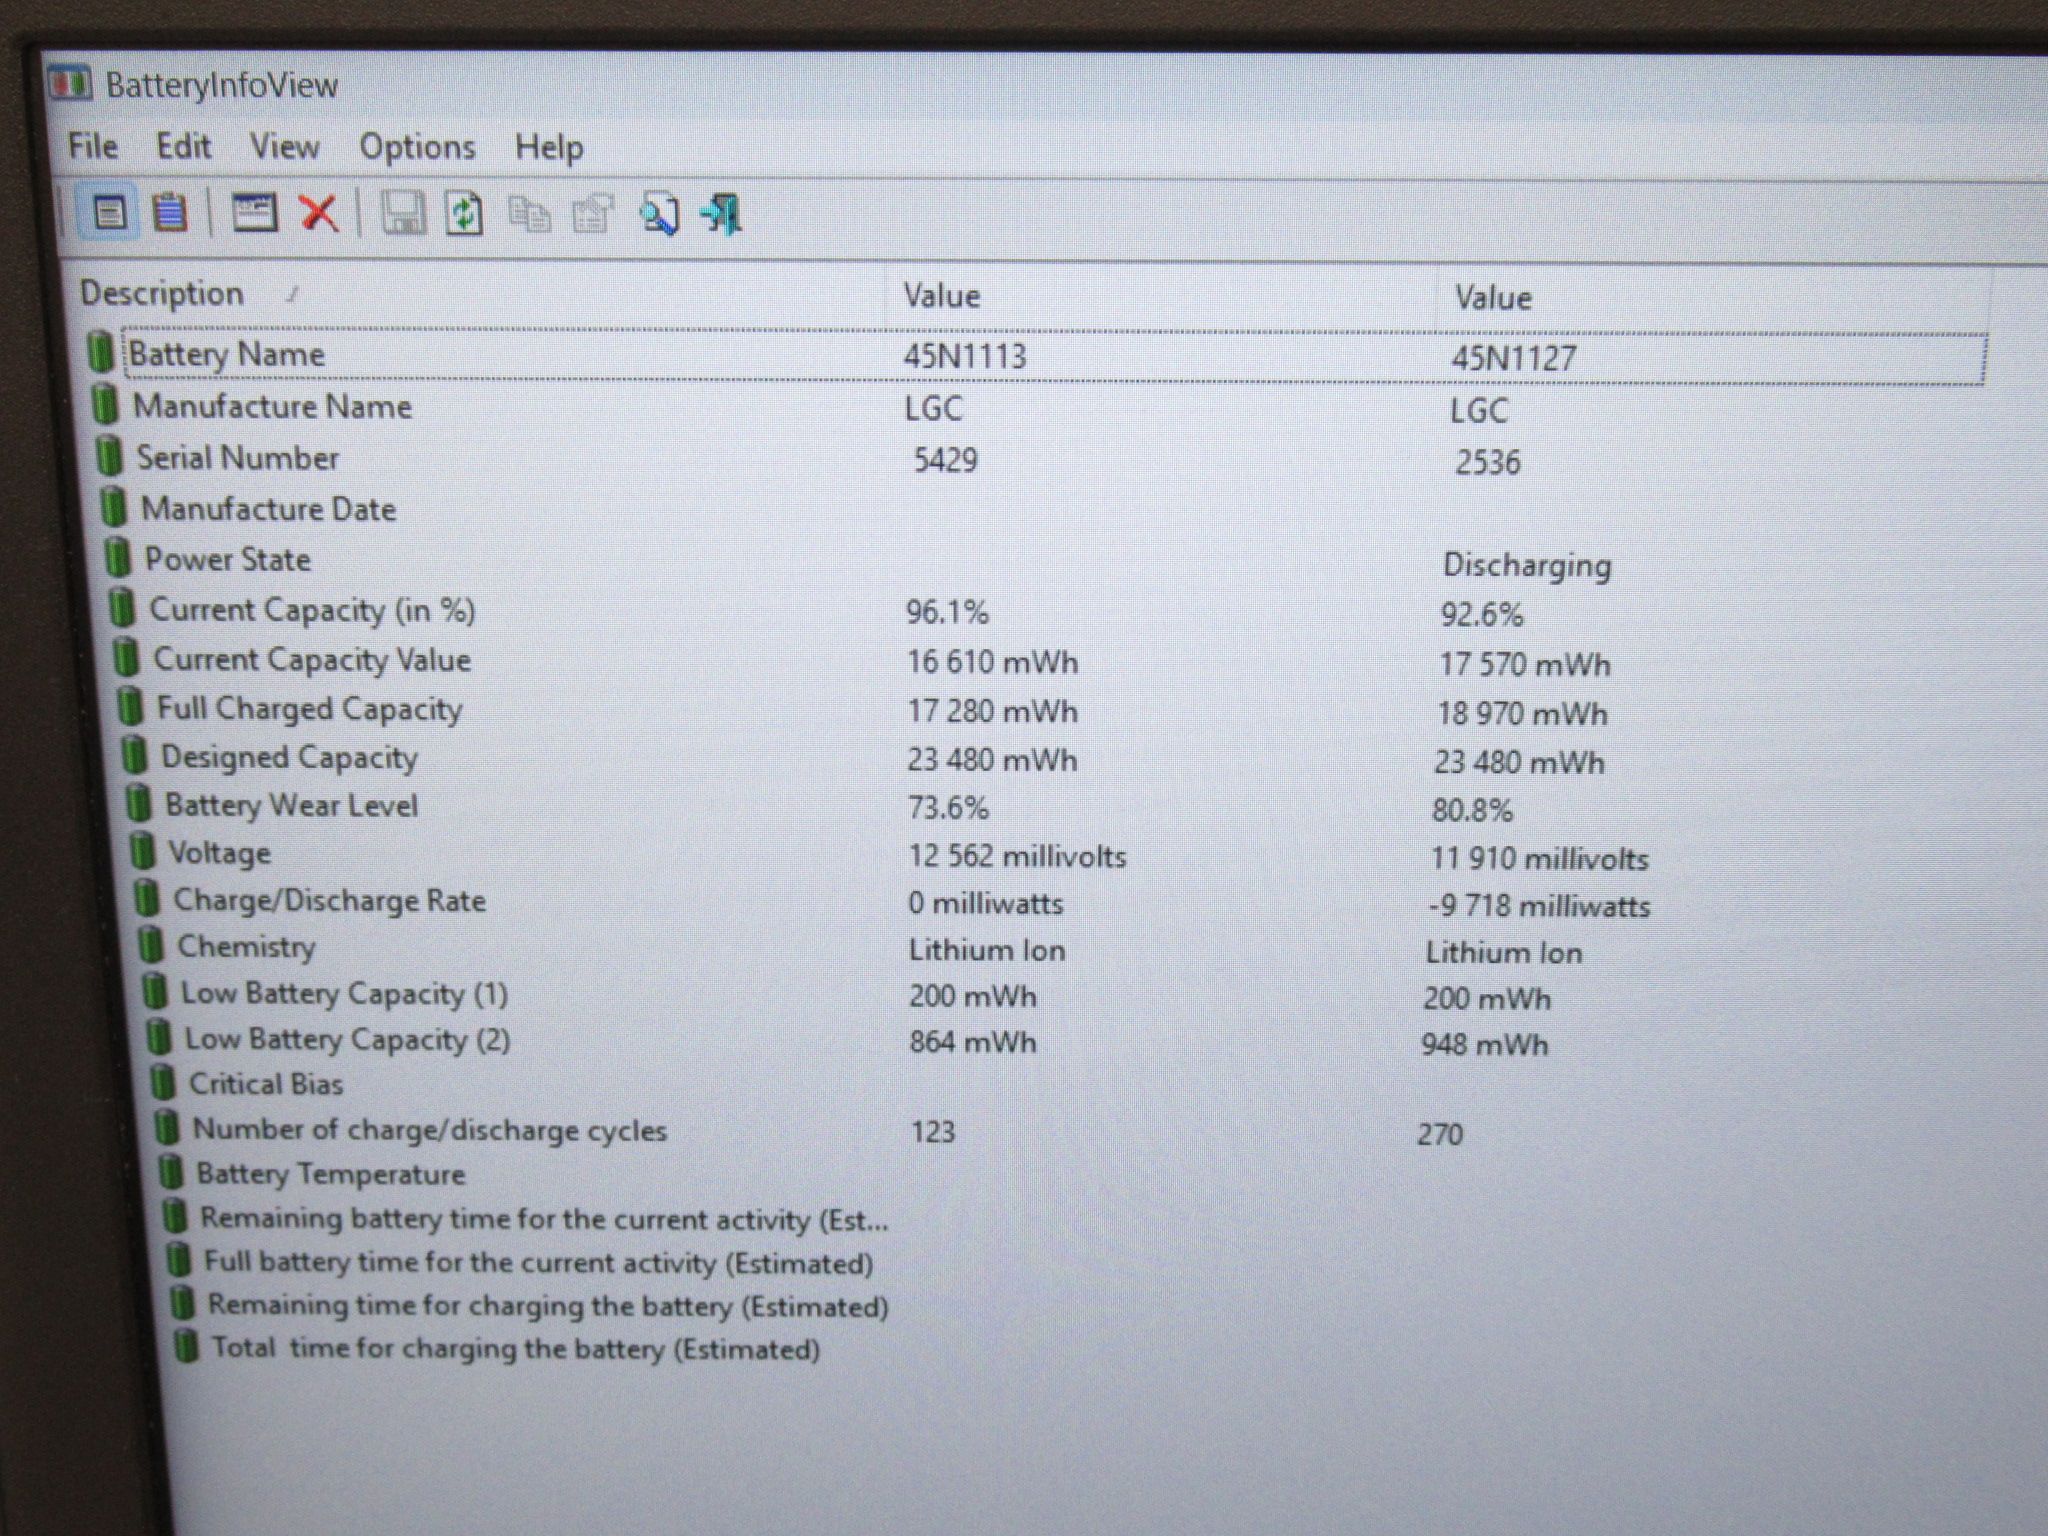Click the Refresh toolbar icon
The width and height of the screenshot is (2048, 1536).
coord(464,214)
